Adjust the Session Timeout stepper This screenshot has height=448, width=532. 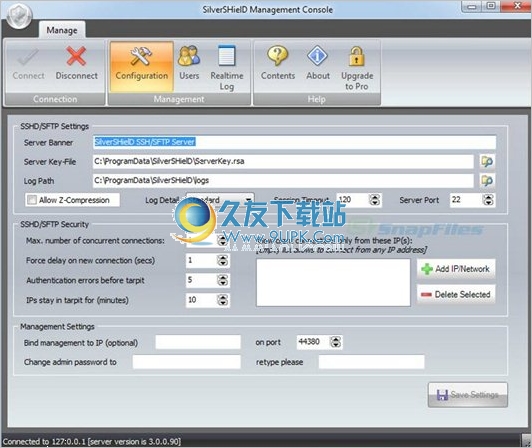pyautogui.click(x=375, y=200)
